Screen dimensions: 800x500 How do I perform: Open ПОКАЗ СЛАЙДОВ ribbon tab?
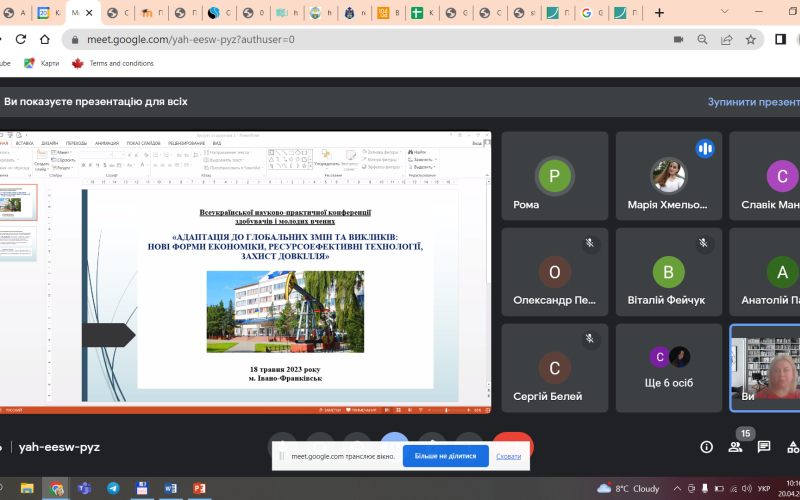[143, 143]
